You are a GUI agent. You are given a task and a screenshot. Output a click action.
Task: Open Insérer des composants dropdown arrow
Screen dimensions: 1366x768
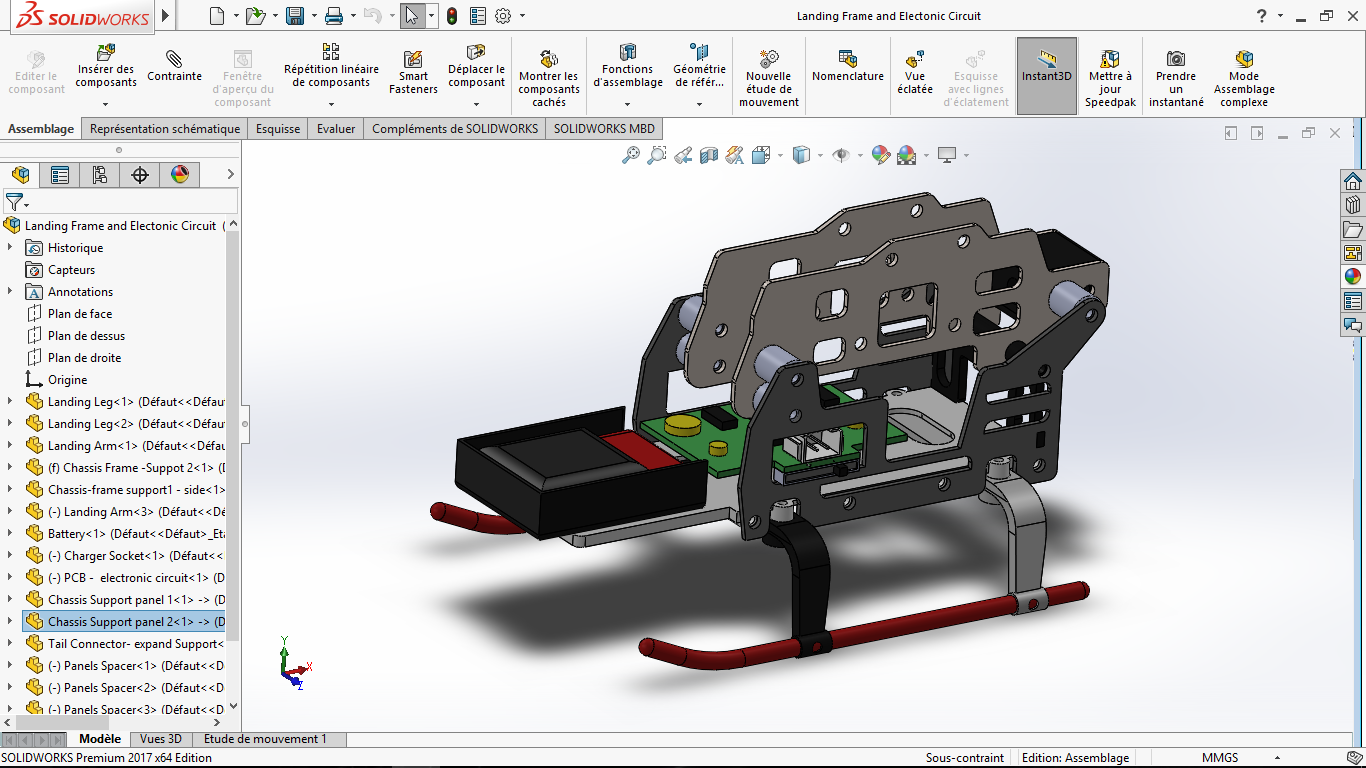click(105, 102)
